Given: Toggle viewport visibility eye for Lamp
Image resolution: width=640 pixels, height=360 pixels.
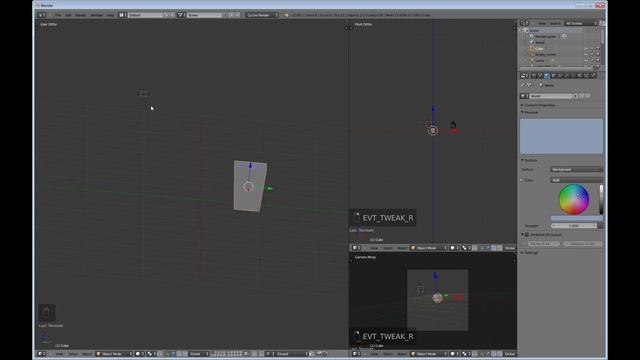Looking at the screenshot, I should coord(586,60).
